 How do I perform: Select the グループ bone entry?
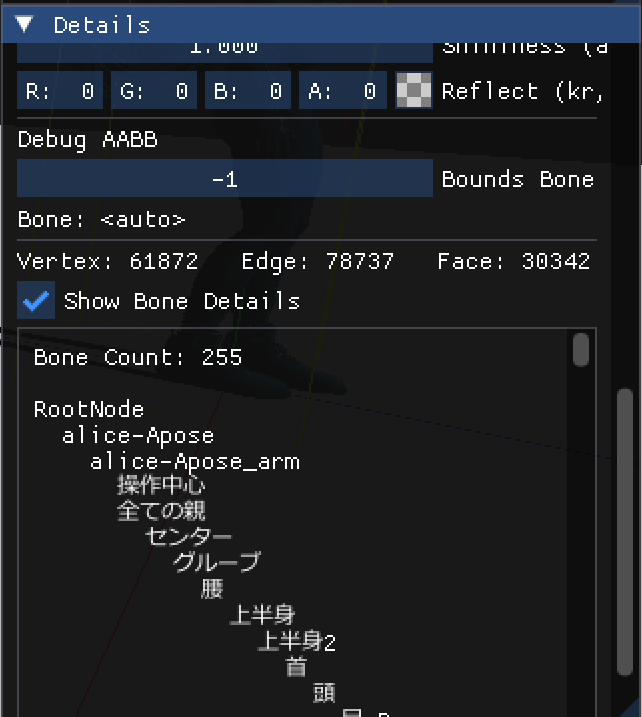[217, 562]
